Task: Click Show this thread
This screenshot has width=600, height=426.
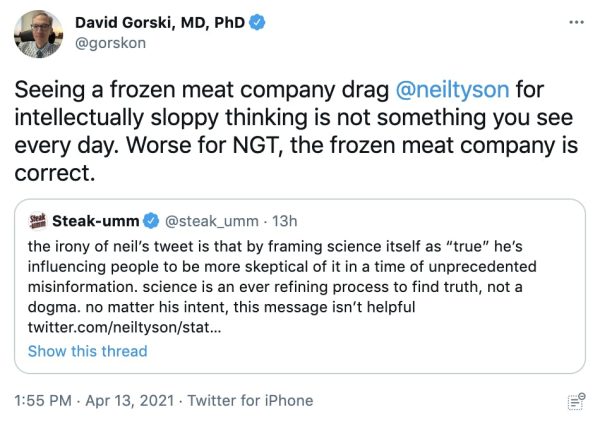Action: pyautogui.click(x=87, y=351)
